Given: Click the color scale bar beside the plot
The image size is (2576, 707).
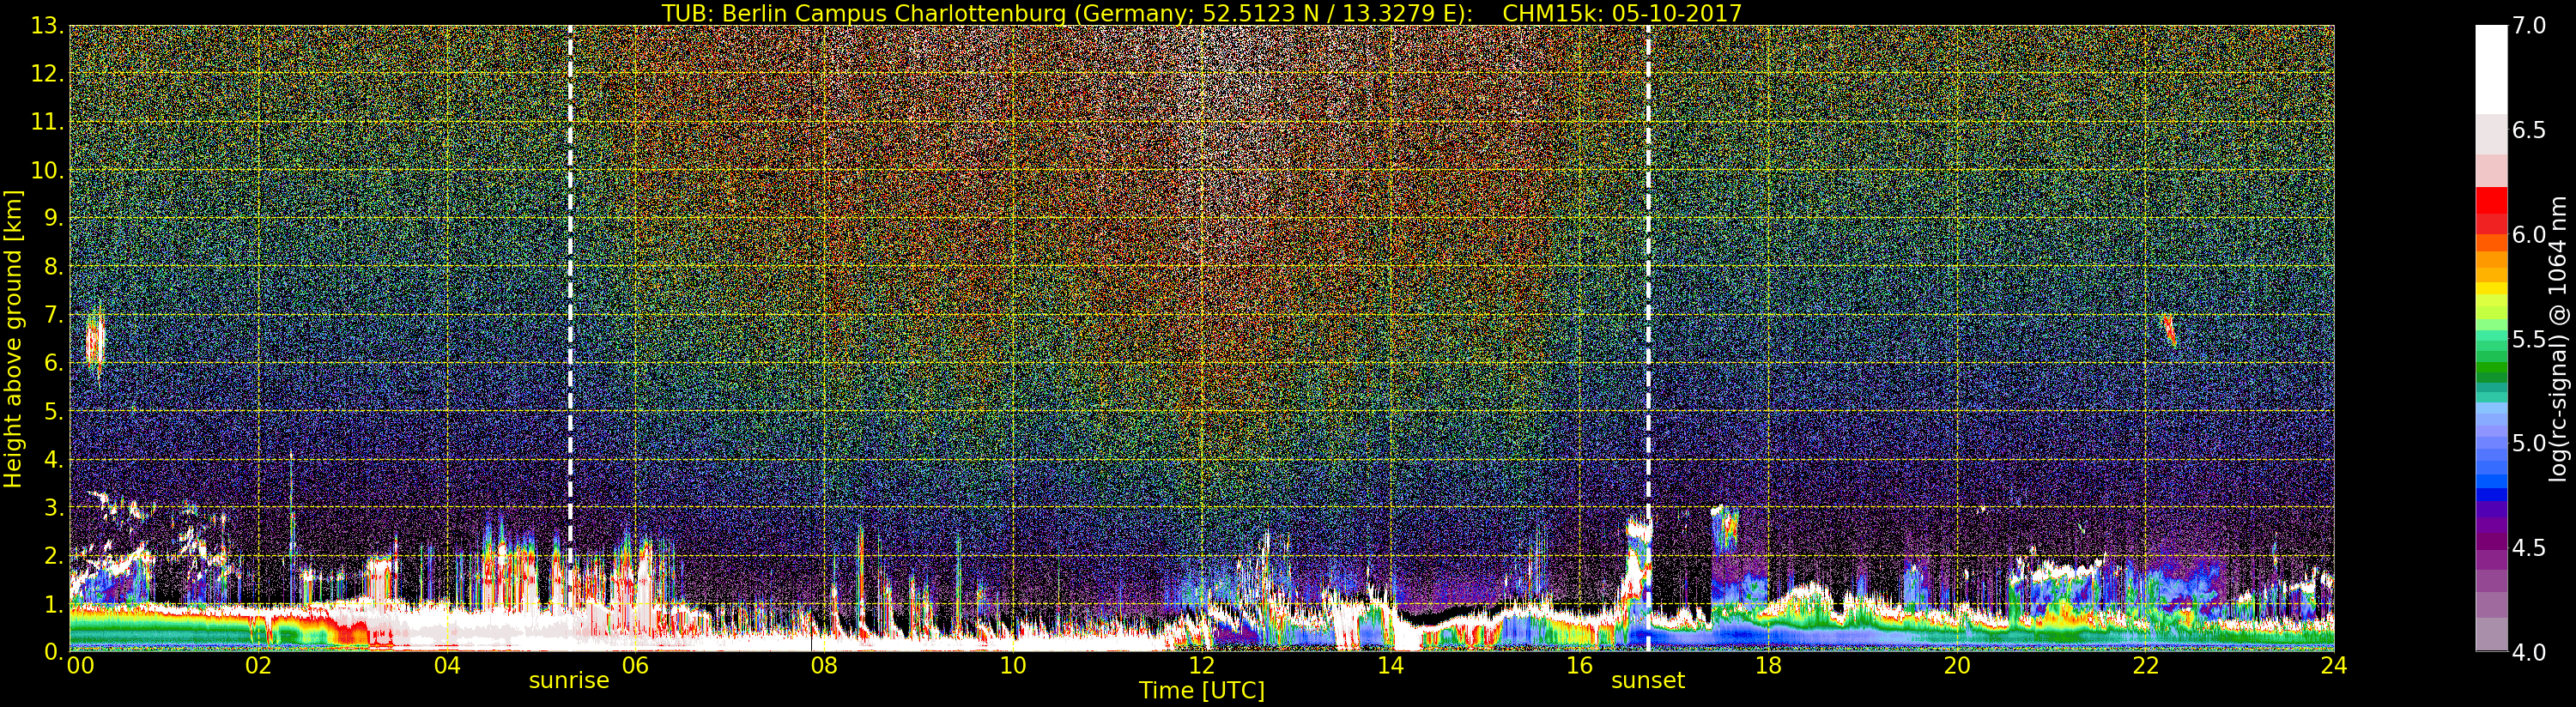Looking at the screenshot, I should (x=2491, y=338).
